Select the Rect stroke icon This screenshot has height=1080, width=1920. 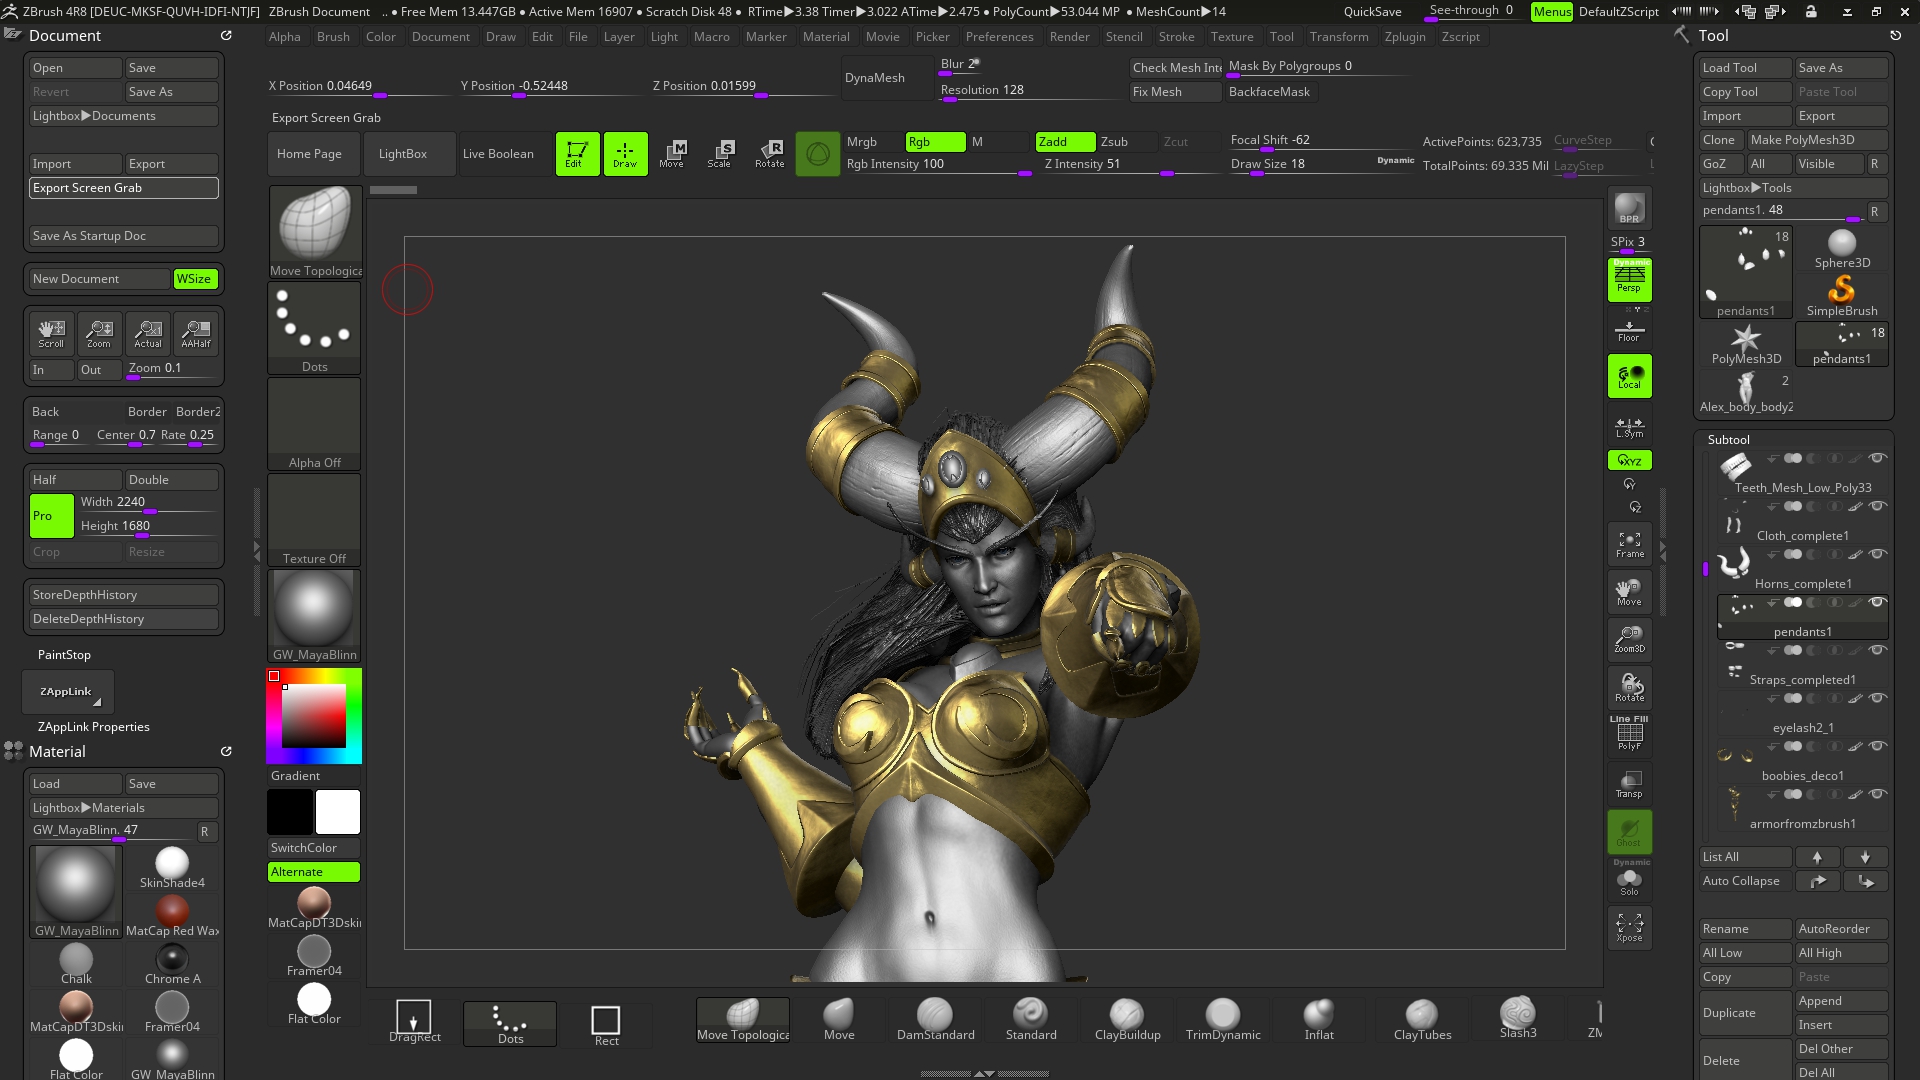[x=606, y=1024]
